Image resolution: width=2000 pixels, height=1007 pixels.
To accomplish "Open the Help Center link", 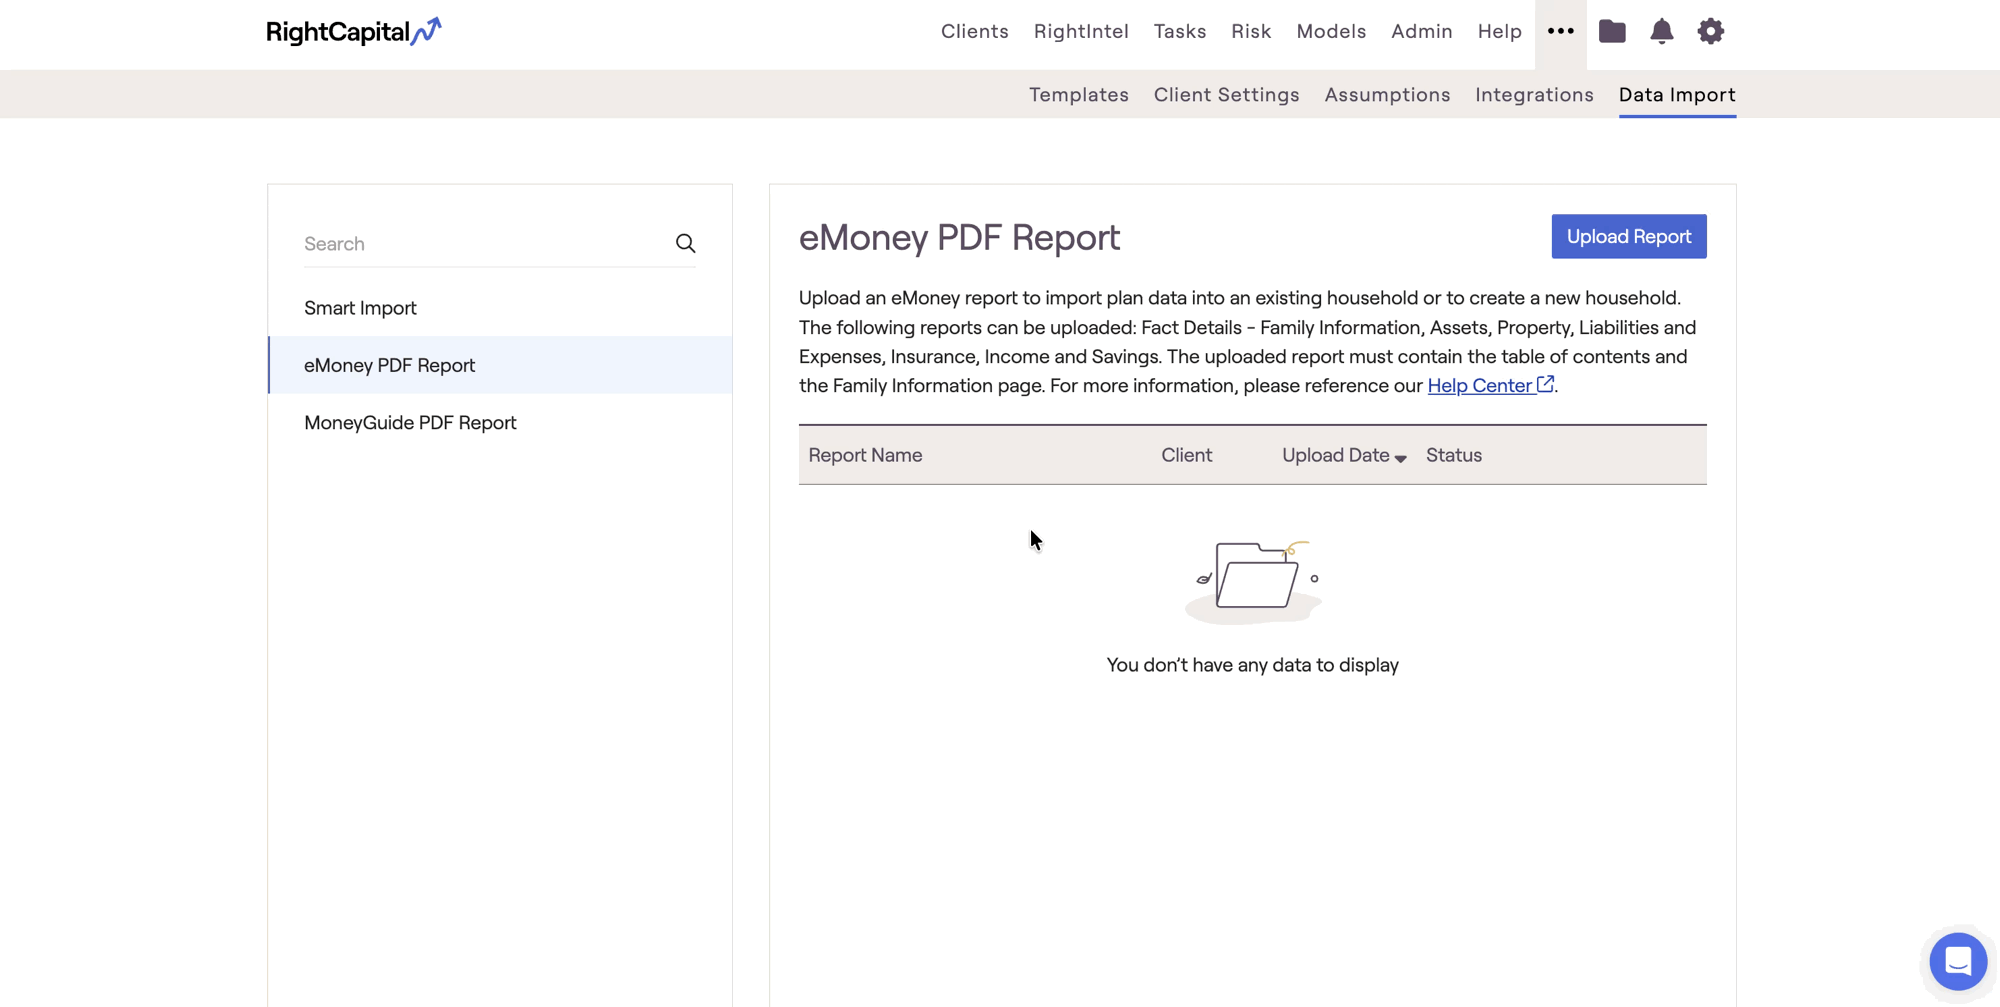I will click(1480, 386).
